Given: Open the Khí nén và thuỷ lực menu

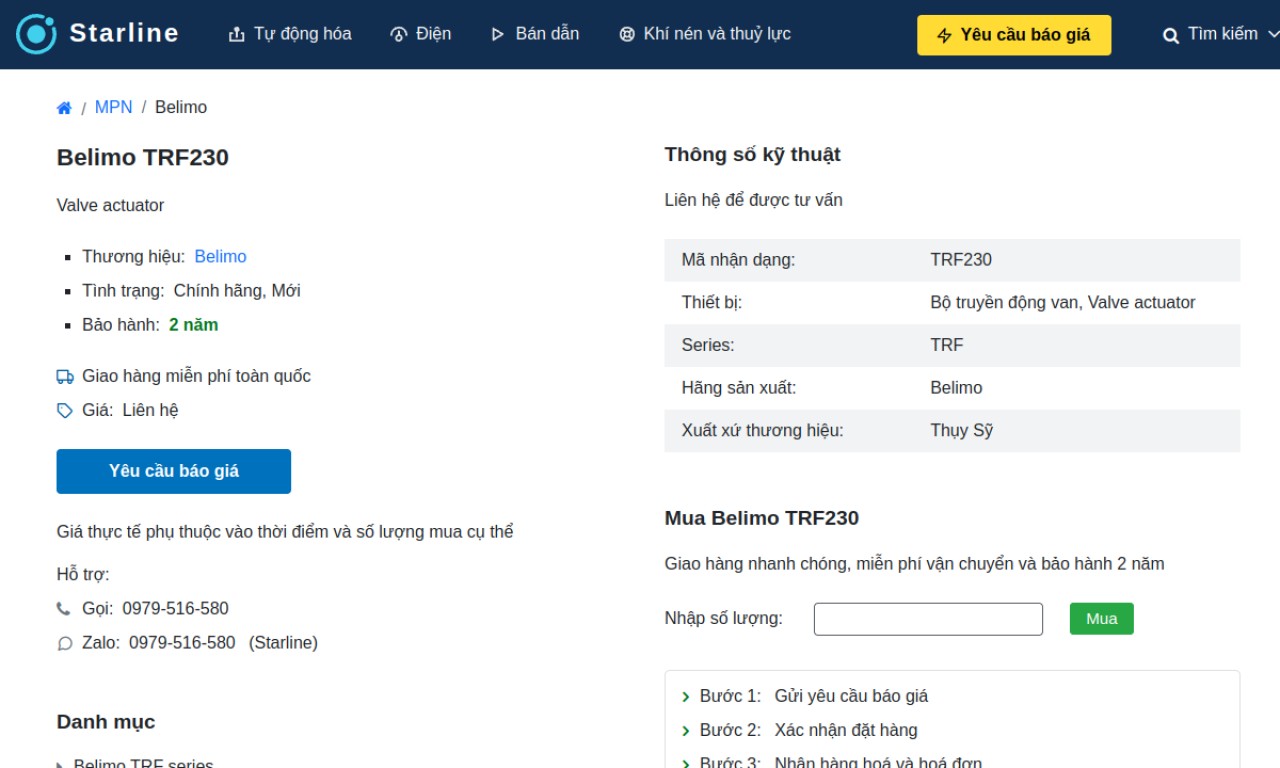Looking at the screenshot, I should (x=705, y=34).
